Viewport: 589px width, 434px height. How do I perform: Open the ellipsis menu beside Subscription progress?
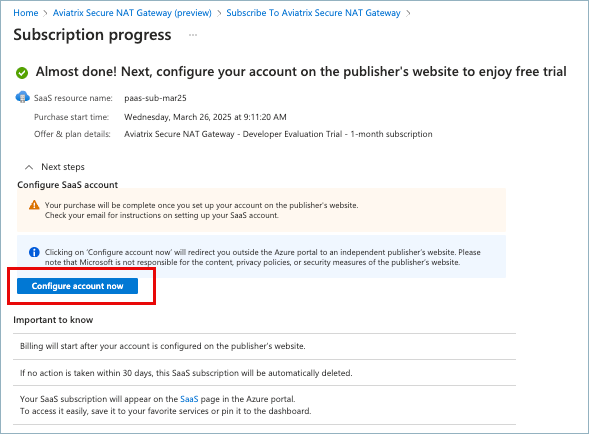(193, 35)
